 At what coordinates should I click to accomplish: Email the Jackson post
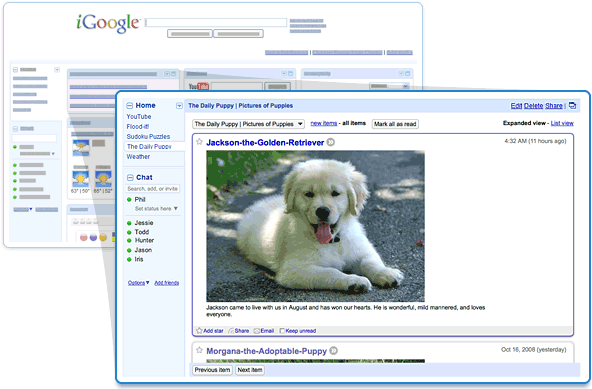[x=264, y=331]
